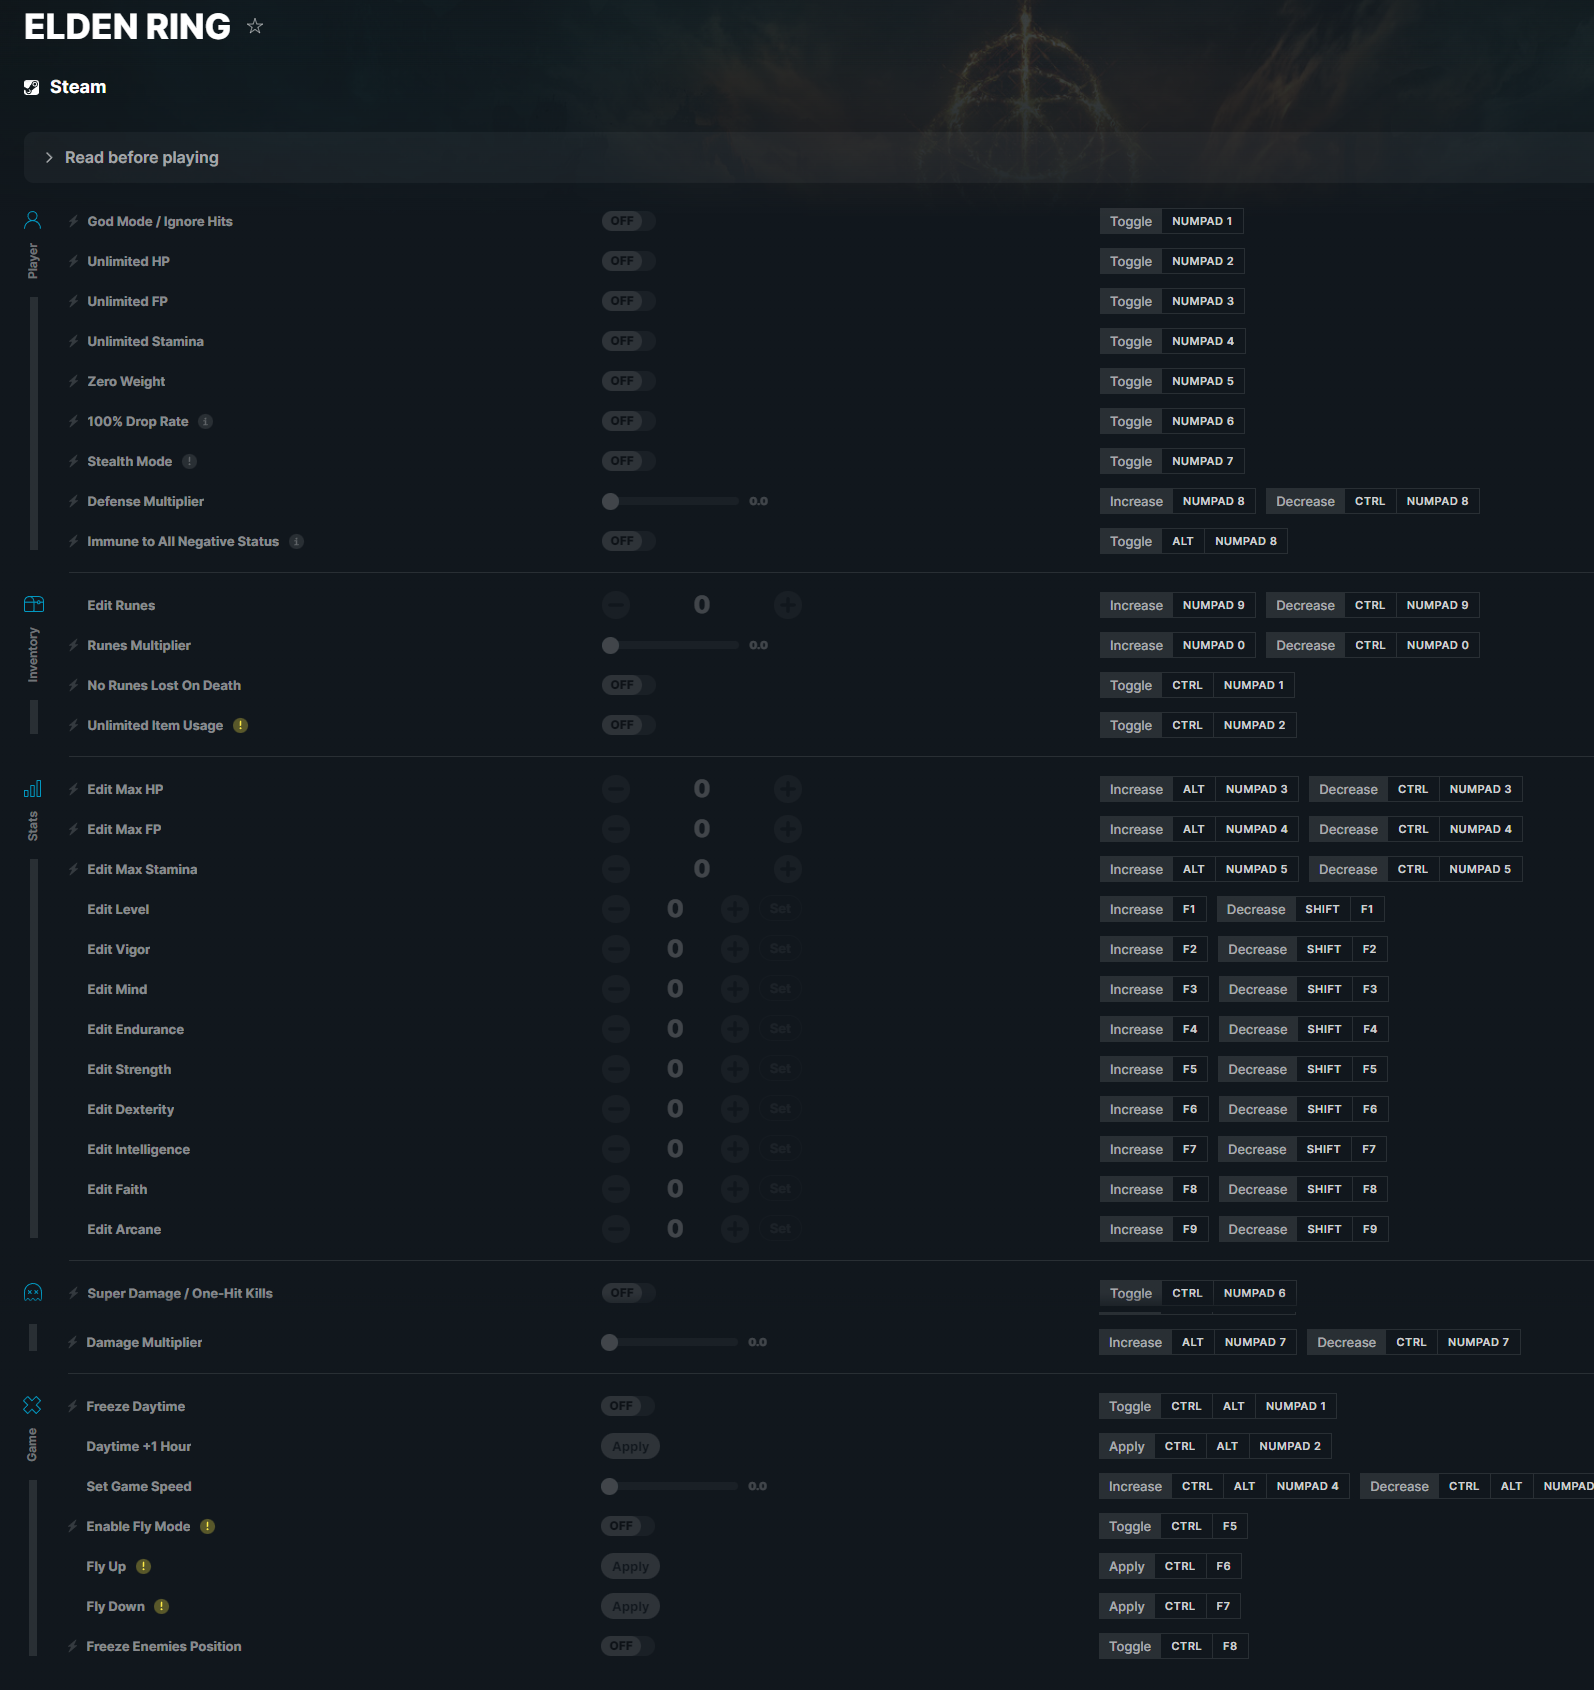Enable Unlimited HP switch

click(x=628, y=261)
